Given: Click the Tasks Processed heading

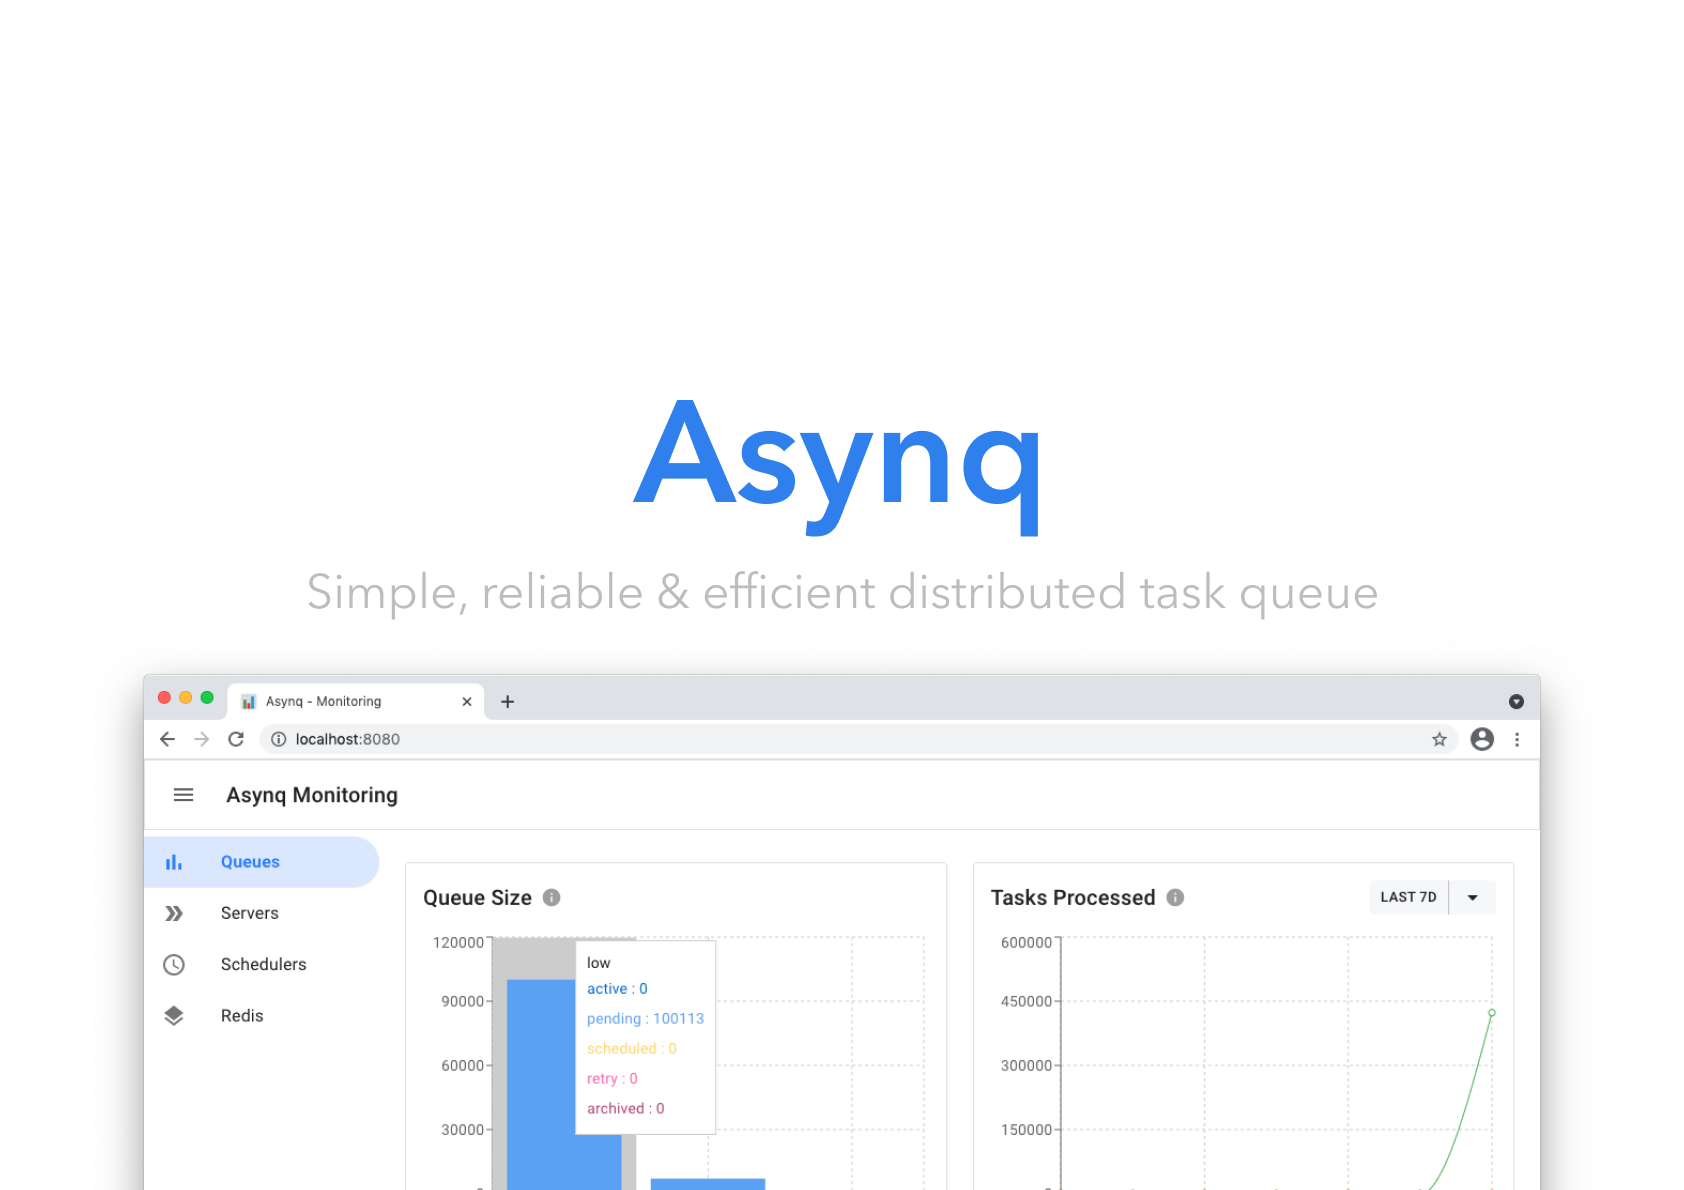Looking at the screenshot, I should coord(1073,898).
